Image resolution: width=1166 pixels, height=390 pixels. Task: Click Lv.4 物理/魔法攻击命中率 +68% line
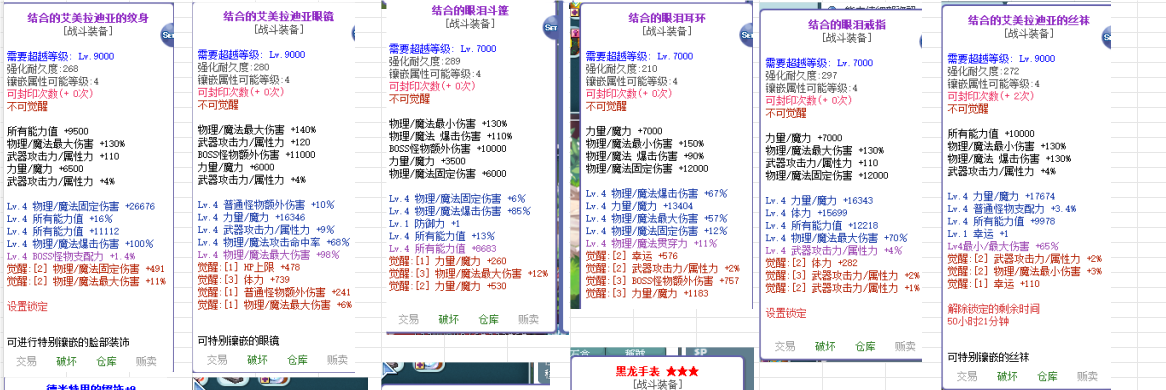pos(274,243)
